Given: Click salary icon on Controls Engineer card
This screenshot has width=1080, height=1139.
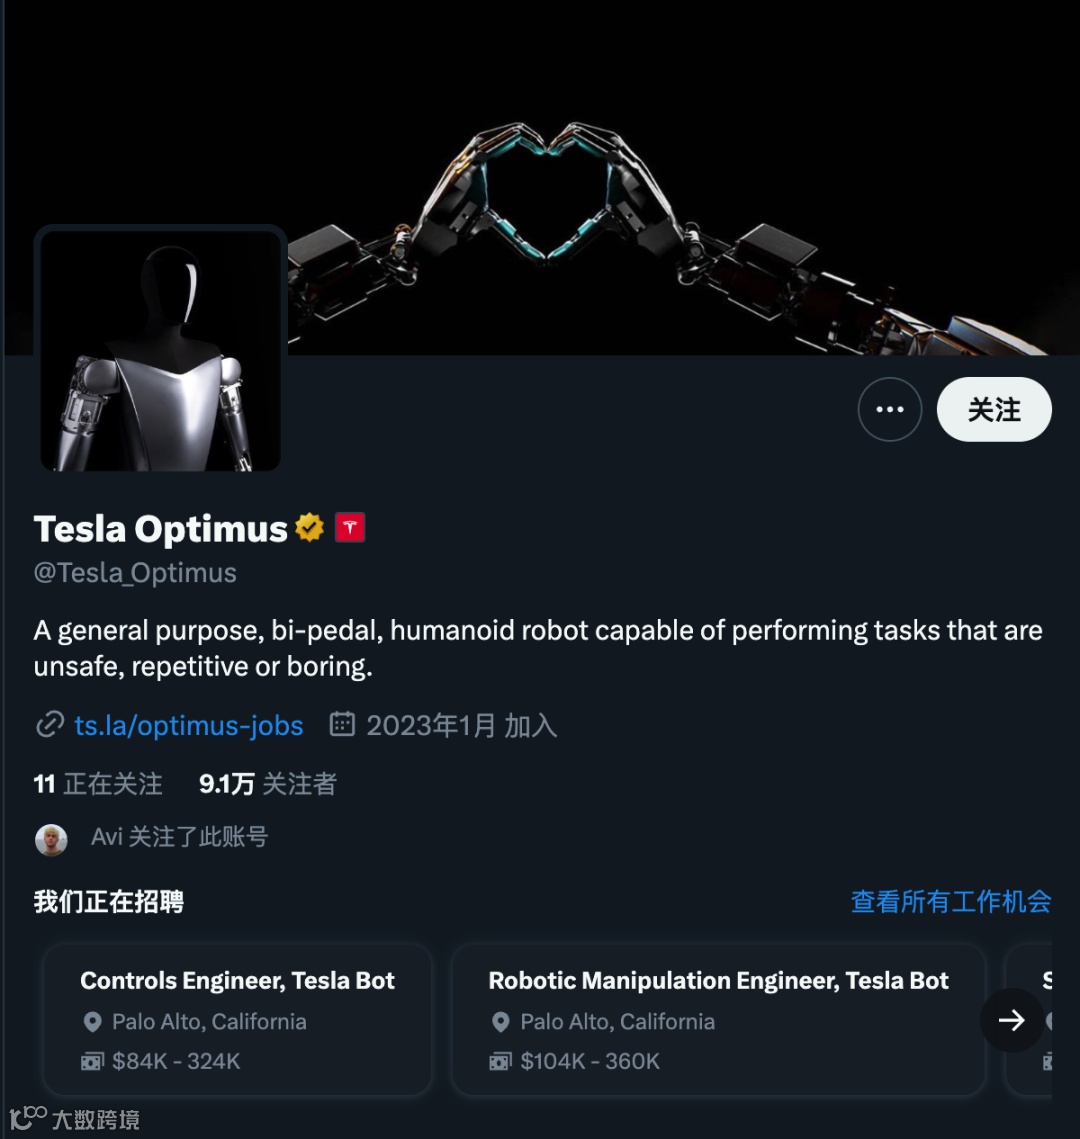Looking at the screenshot, I should pos(92,1061).
